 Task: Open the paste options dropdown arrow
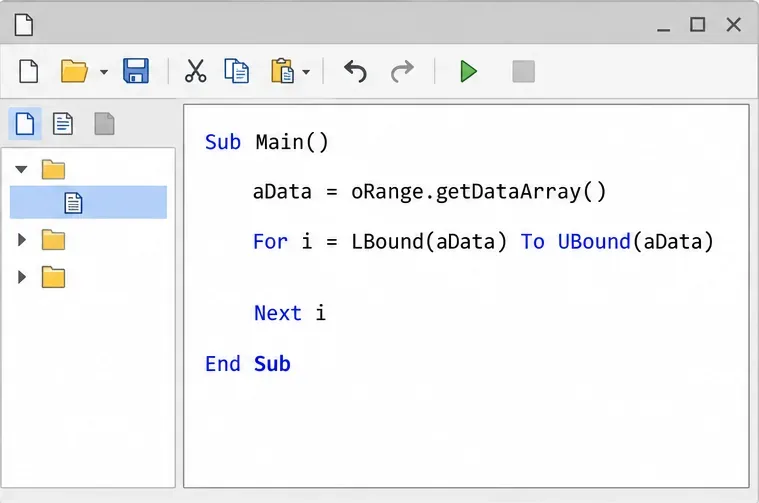(306, 72)
